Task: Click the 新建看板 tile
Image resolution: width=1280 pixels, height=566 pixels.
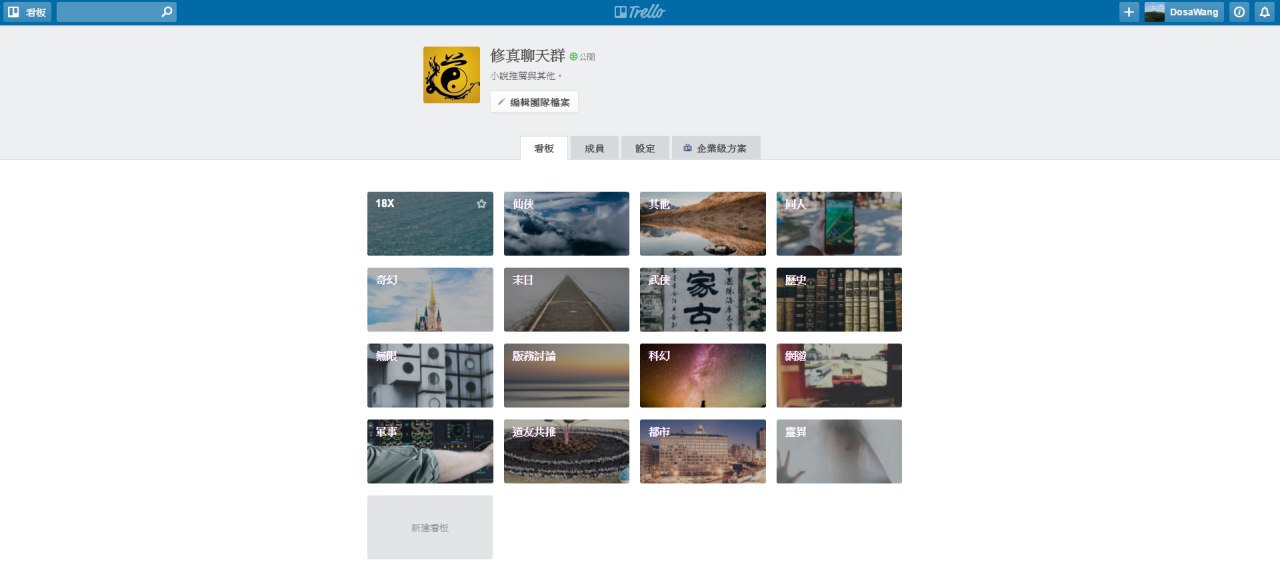Action: tap(430, 527)
